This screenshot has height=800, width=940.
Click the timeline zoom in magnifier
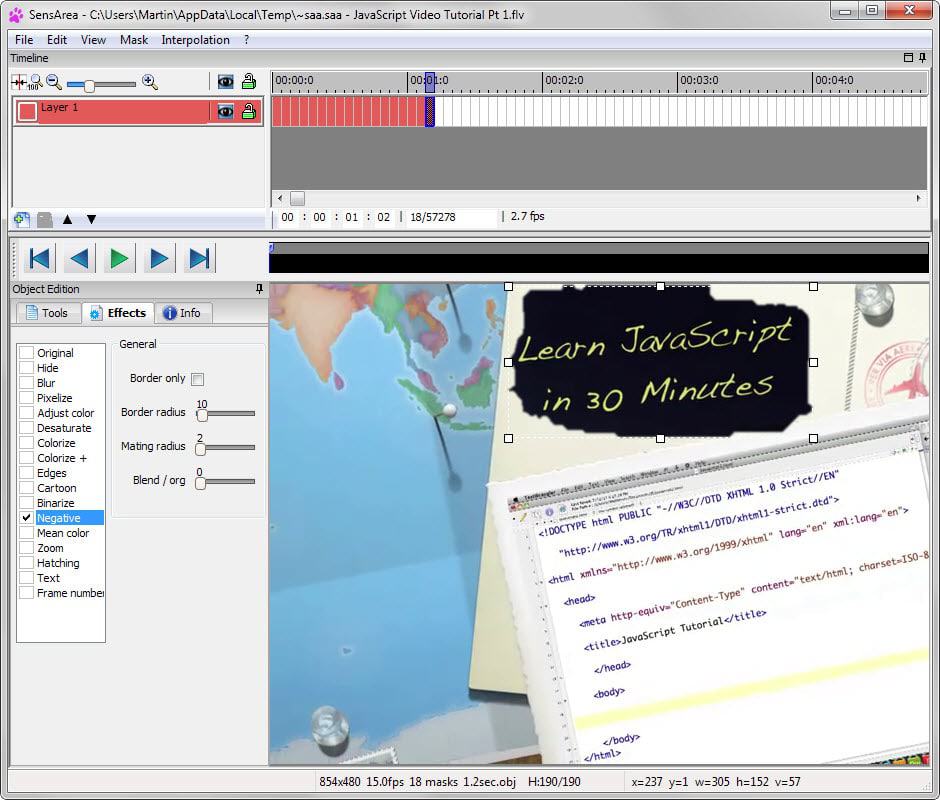click(x=150, y=83)
